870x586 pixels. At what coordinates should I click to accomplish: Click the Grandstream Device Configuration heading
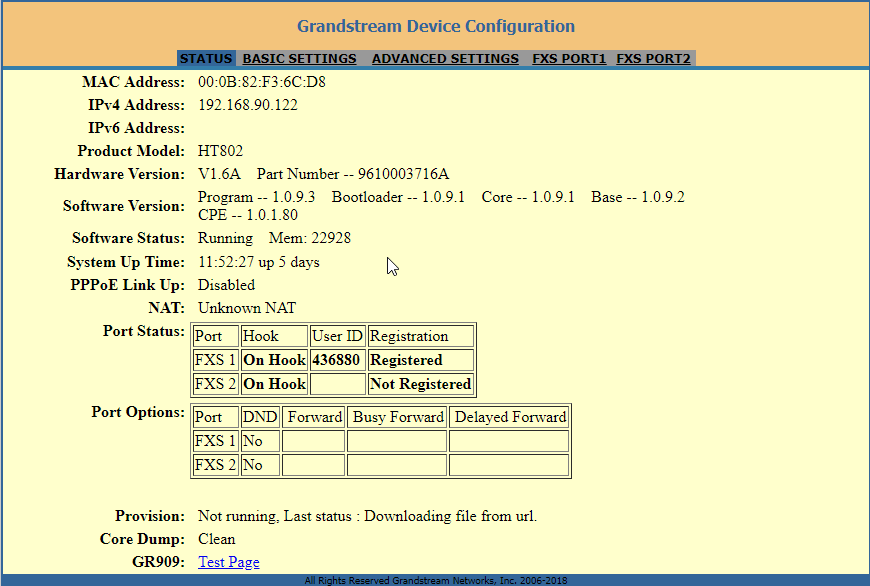(x=436, y=26)
